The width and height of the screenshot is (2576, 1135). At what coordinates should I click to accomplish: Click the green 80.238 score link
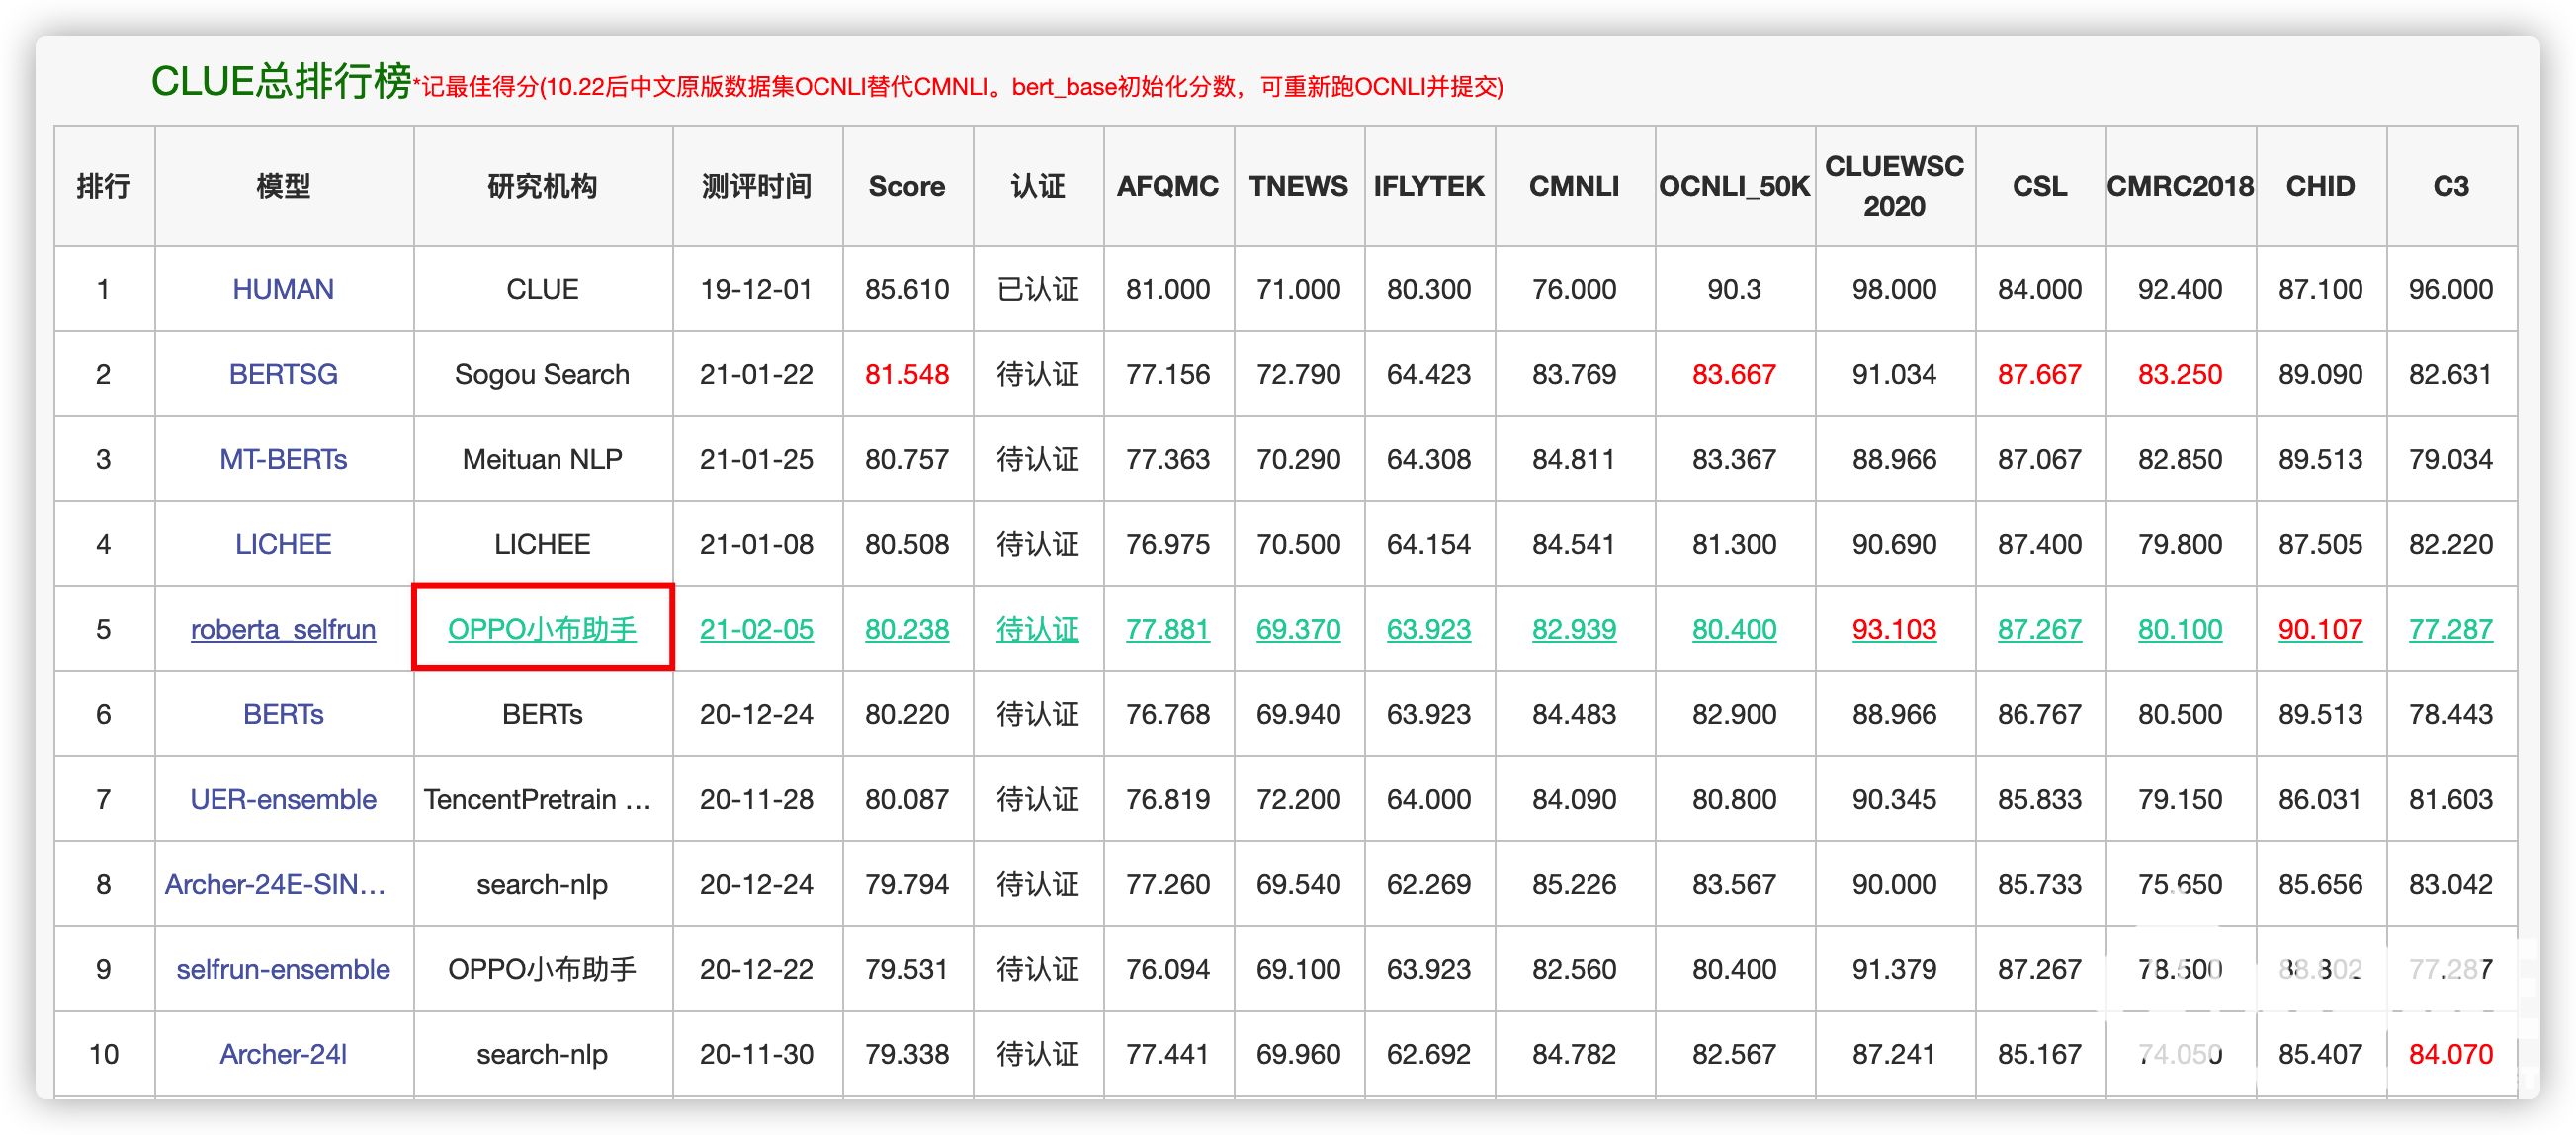pyautogui.click(x=906, y=629)
